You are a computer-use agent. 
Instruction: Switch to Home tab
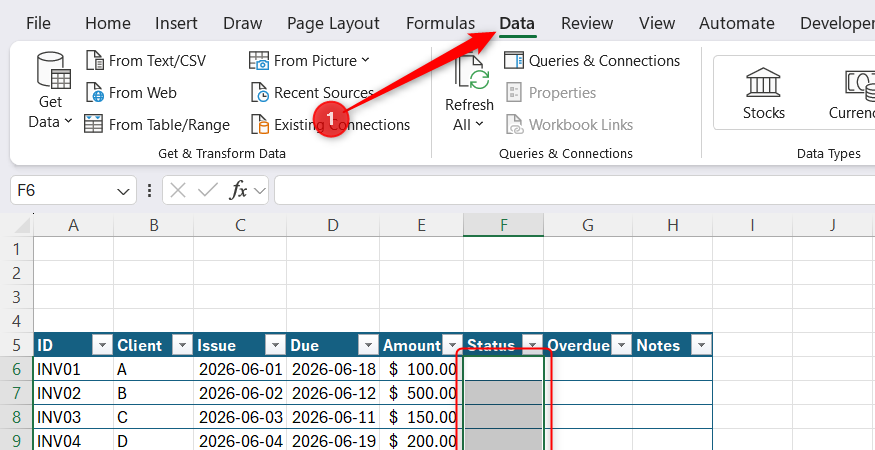(108, 23)
